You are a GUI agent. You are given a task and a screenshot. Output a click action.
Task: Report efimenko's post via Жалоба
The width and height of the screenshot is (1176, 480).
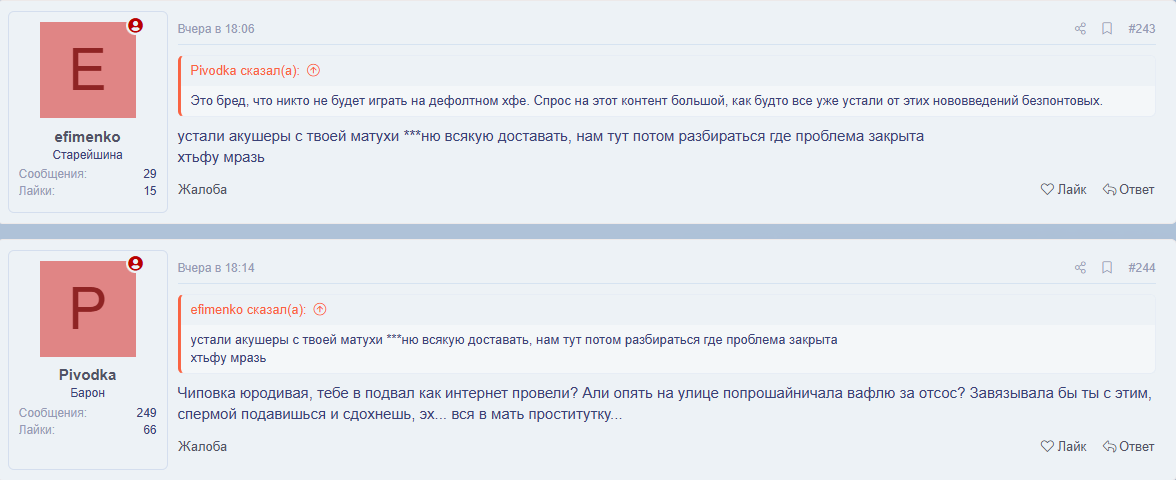pos(202,189)
